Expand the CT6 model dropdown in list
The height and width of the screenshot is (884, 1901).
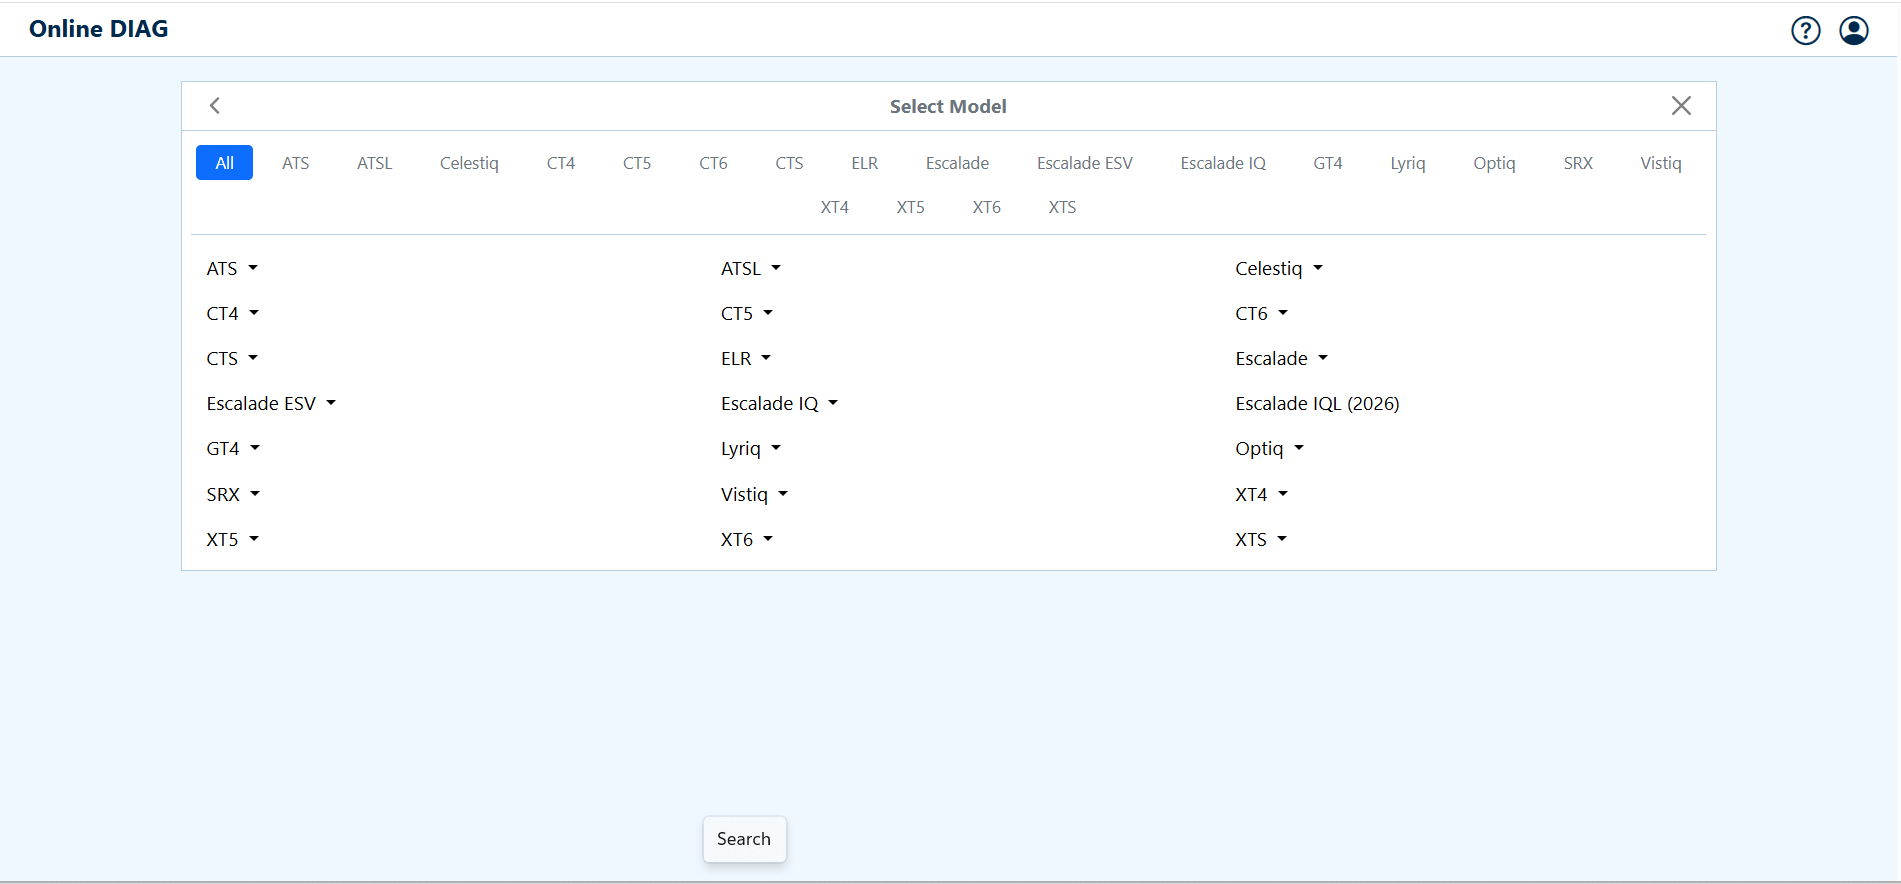(x=1261, y=313)
